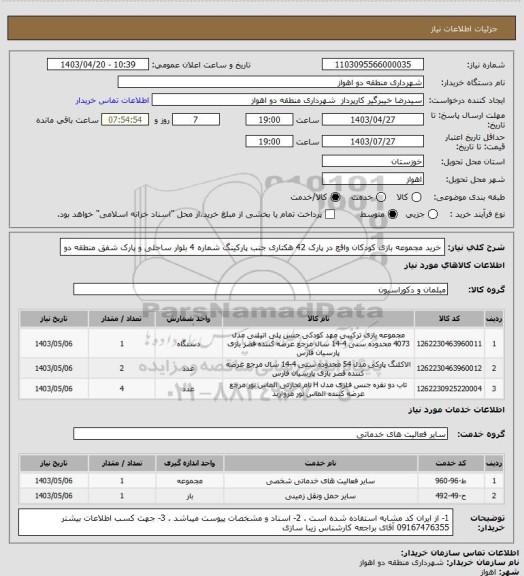Click the price validity date 1403/07/27
Viewport: 524px width, 576px height.
(x=373, y=141)
